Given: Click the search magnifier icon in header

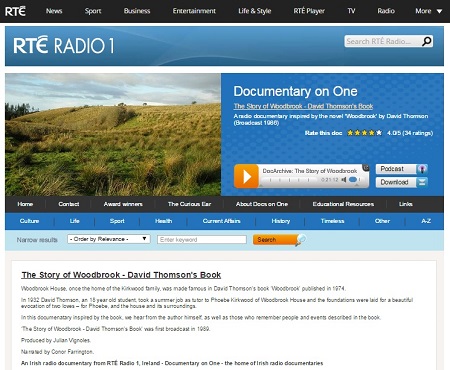Looking at the screenshot, I should tap(426, 41).
